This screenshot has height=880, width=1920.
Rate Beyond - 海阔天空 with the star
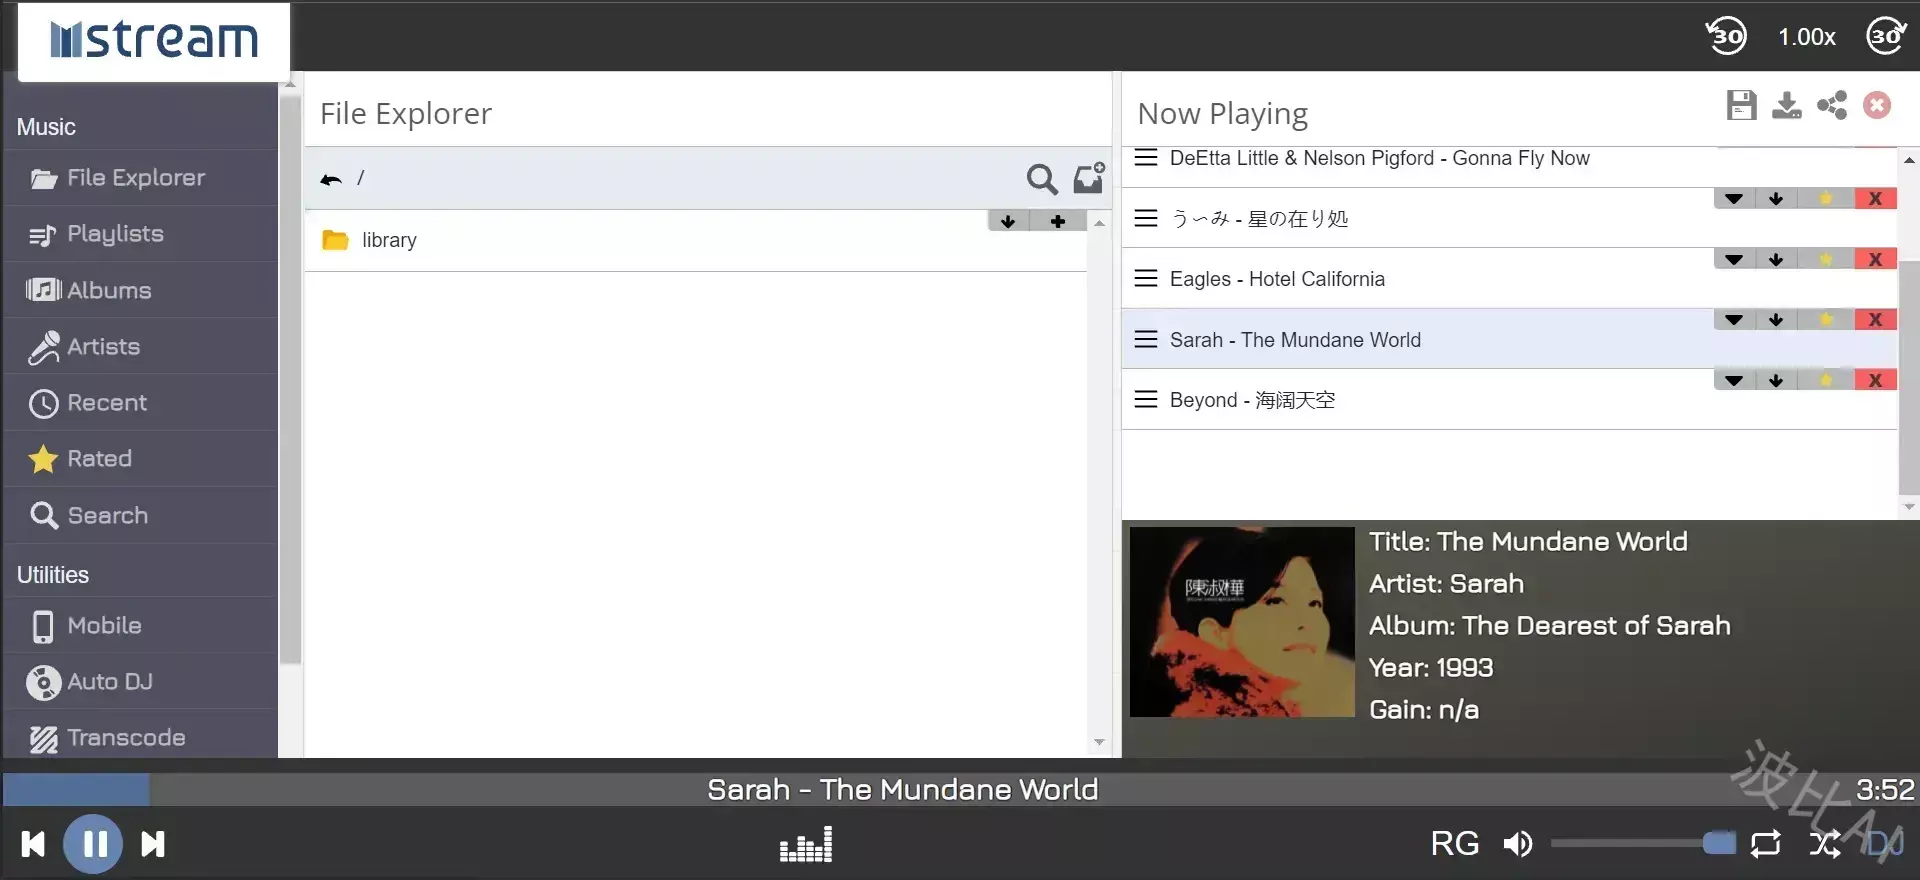1826,381
